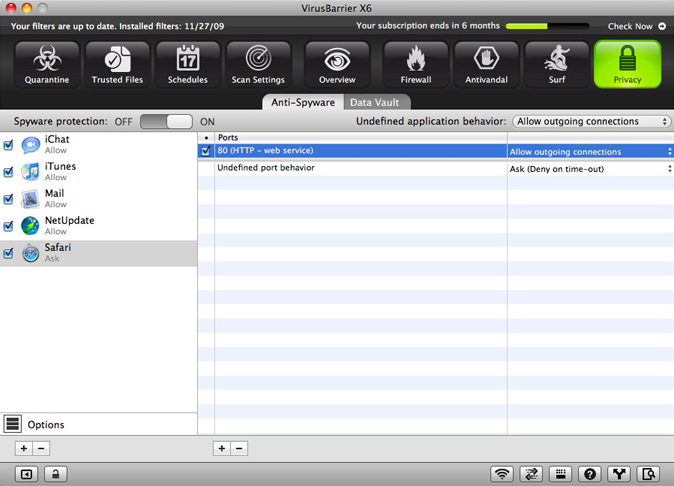Click the help question mark icon
Viewport: 674px width, 486px height.
[590, 474]
